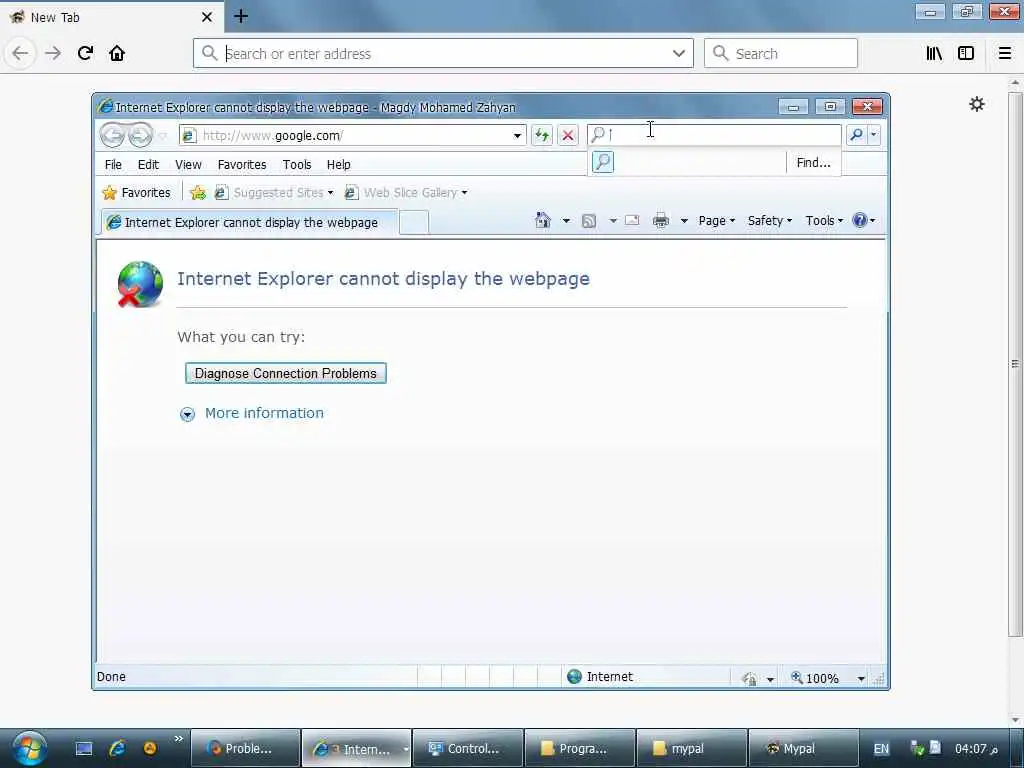The height and width of the screenshot is (768, 1024).
Task: Go to the home page icon in Firefox toolbar
Action: pos(117,53)
